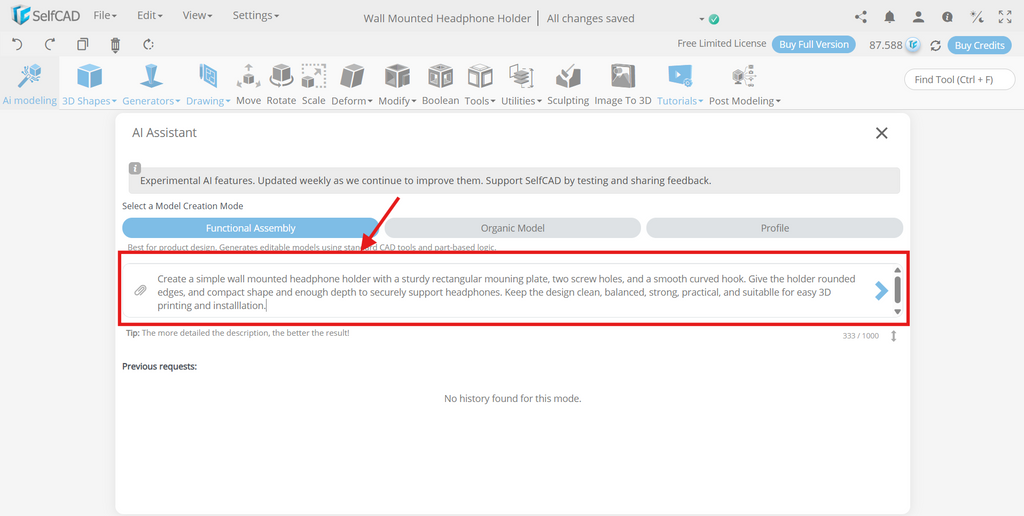
Task: Click the copy object icon
Action: (x=82, y=44)
